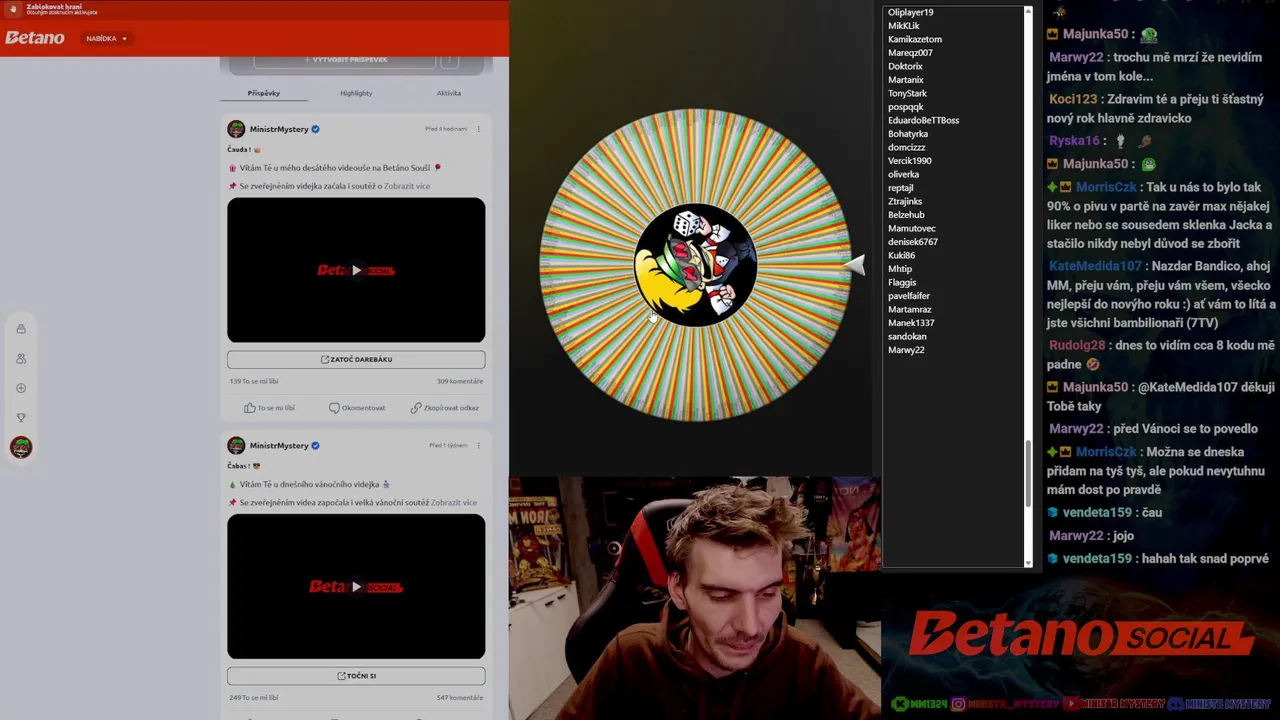Select Kamikazetom in the names list
The height and width of the screenshot is (720, 1280).
pos(915,39)
